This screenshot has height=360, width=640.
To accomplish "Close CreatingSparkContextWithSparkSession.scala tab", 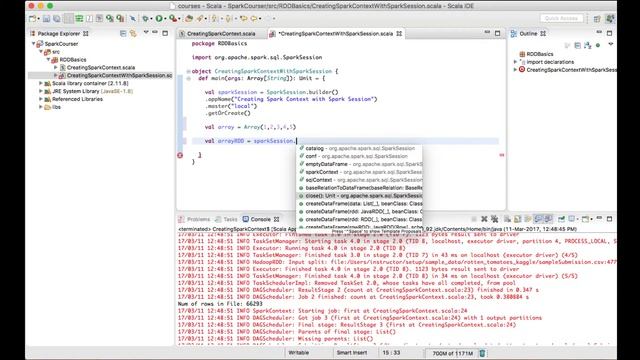I will click(x=399, y=33).
